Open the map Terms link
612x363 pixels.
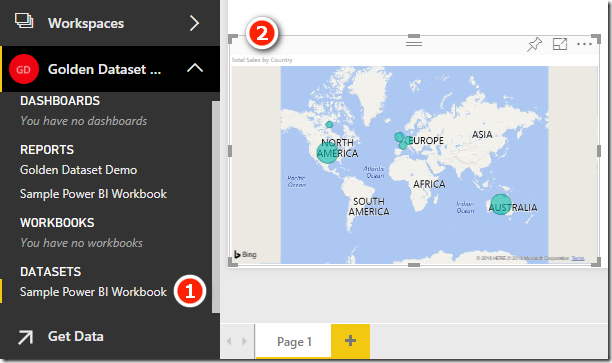pos(578,258)
